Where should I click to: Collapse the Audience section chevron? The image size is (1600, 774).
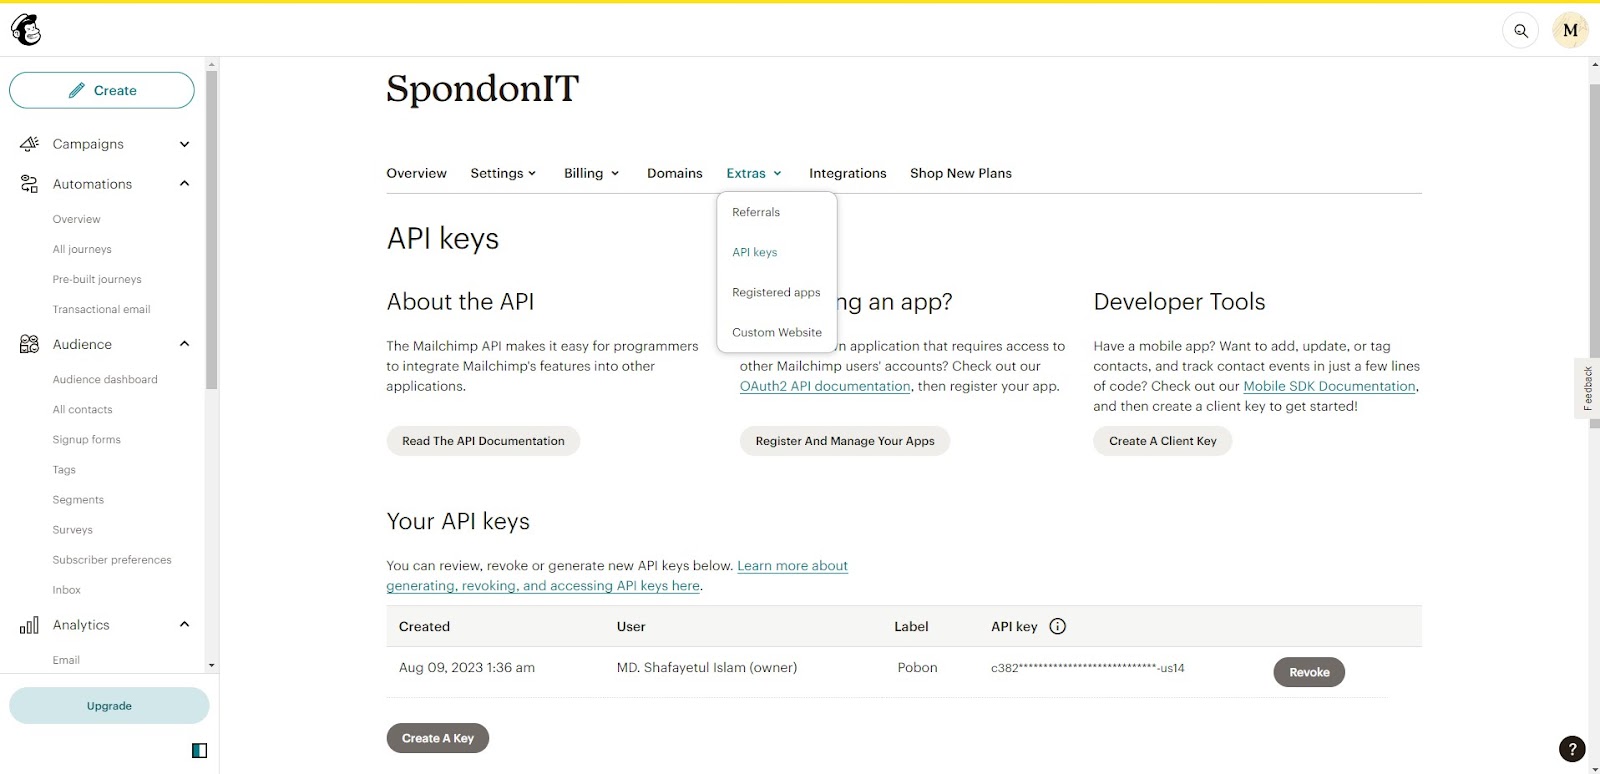tap(184, 344)
